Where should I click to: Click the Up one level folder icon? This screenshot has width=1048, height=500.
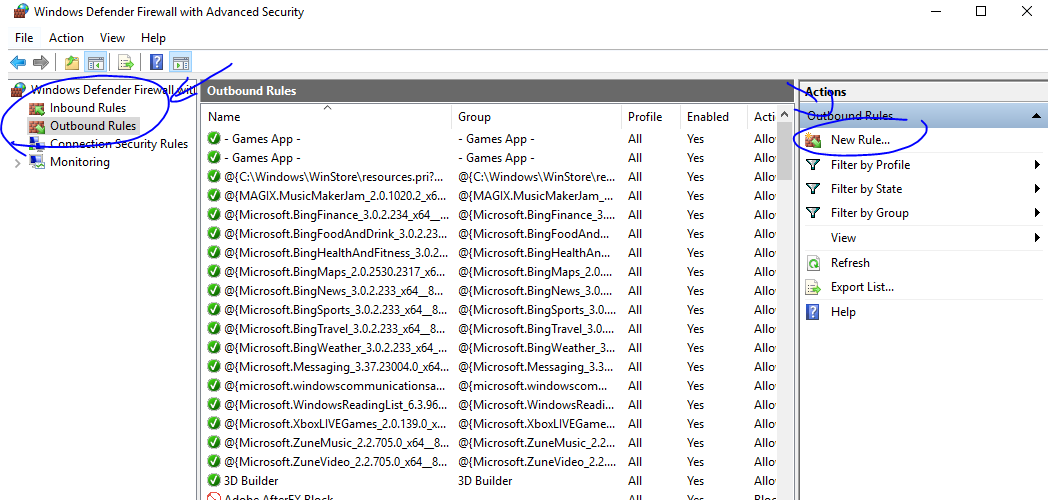point(72,63)
